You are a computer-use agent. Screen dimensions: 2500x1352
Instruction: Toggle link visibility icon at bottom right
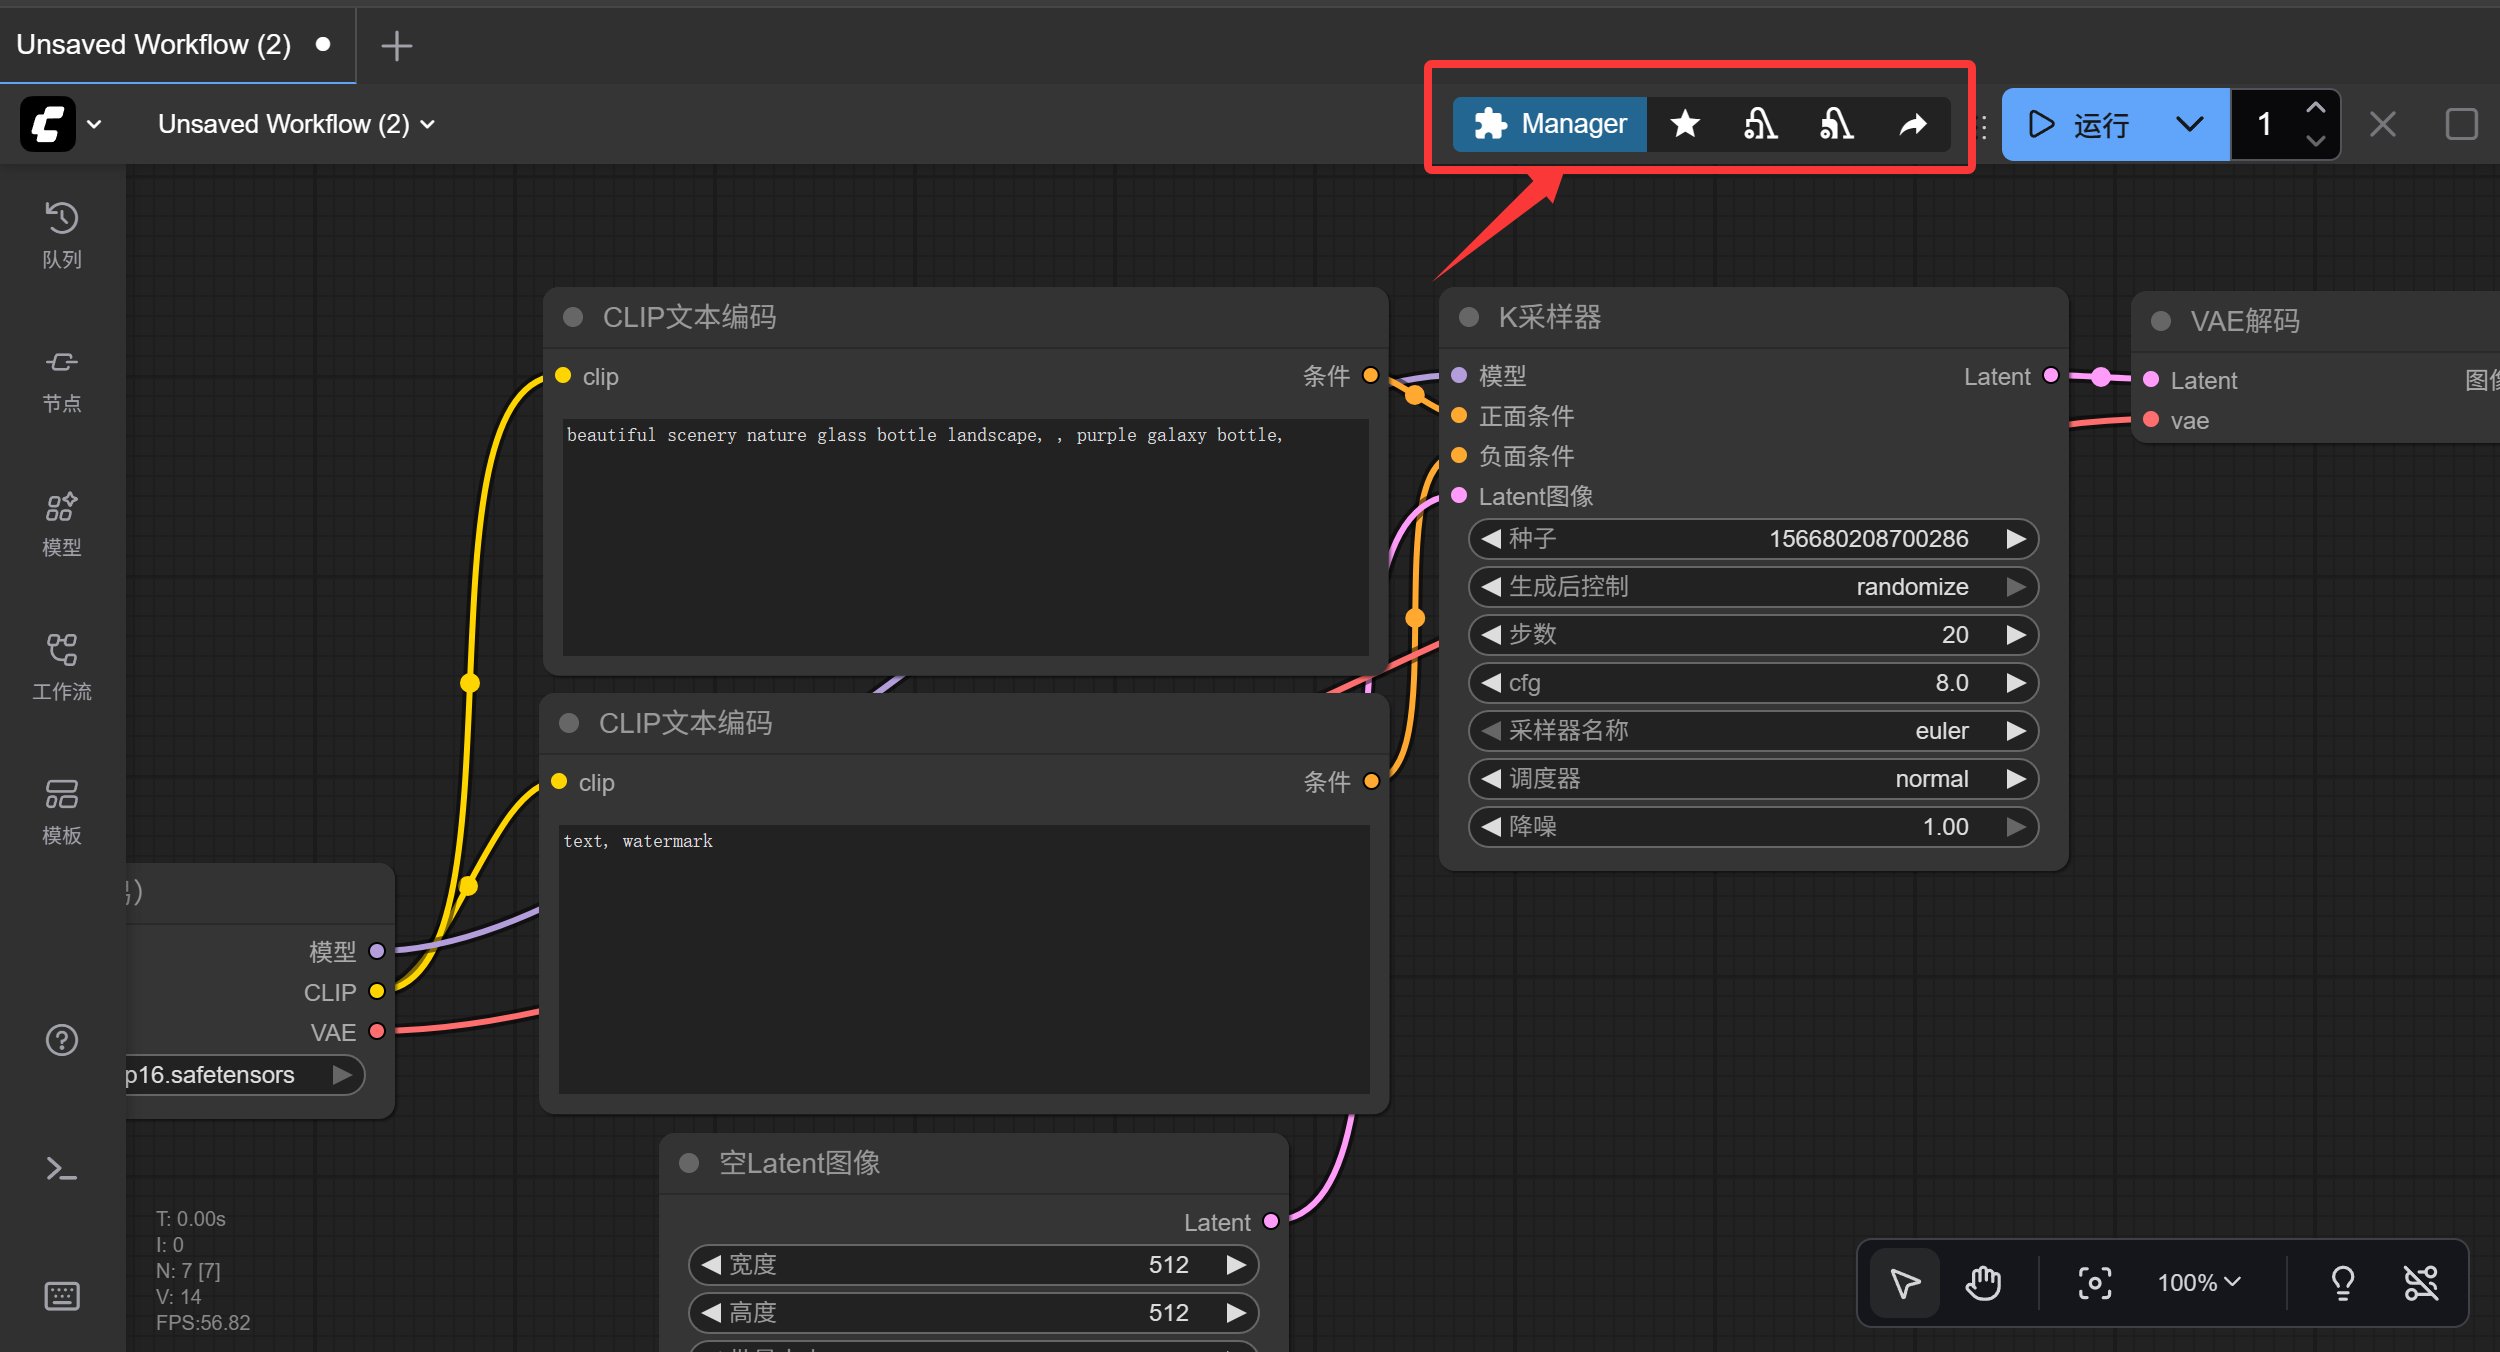coord(2420,1282)
